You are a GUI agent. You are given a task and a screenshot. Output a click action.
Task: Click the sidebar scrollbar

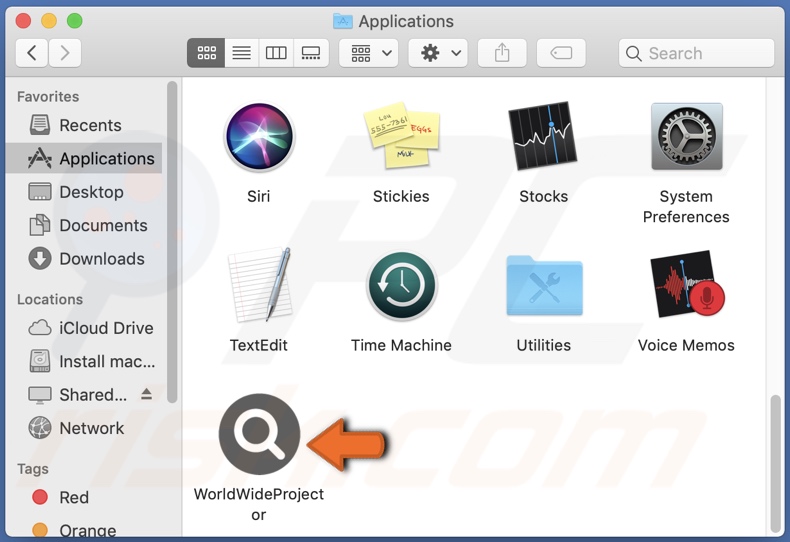point(172,242)
